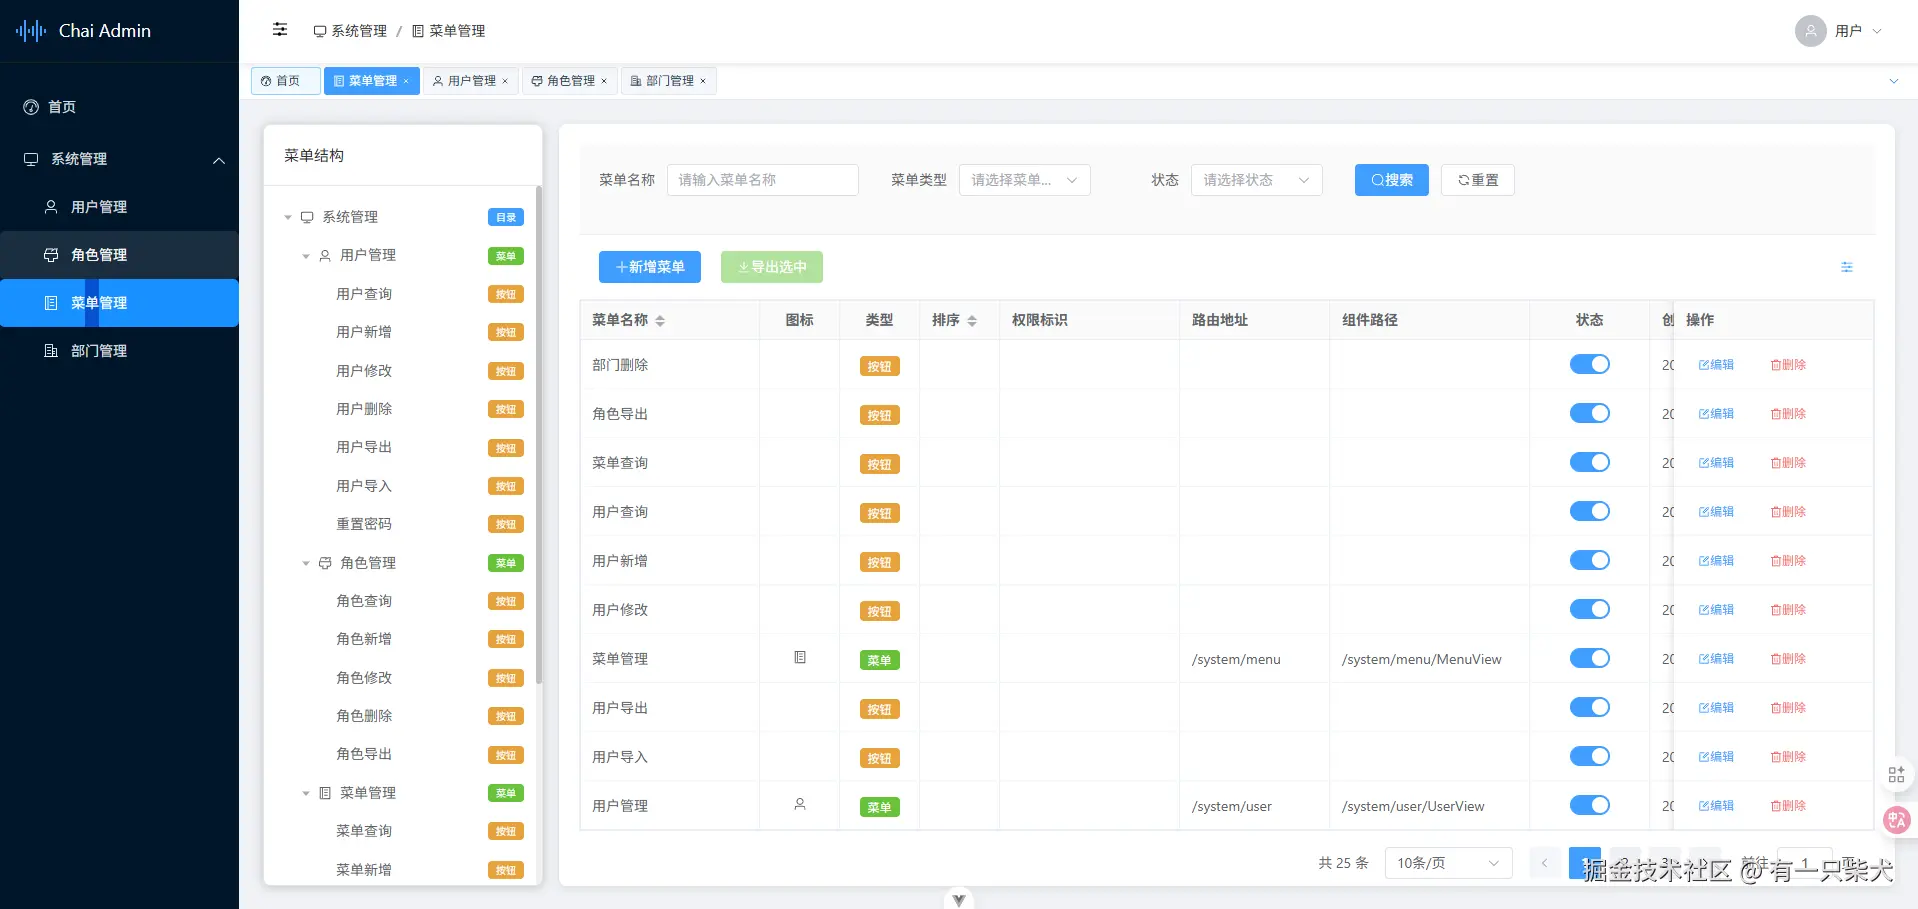Click the 角色管理 sidebar icon
Image resolution: width=1918 pixels, height=909 pixels.
51,255
